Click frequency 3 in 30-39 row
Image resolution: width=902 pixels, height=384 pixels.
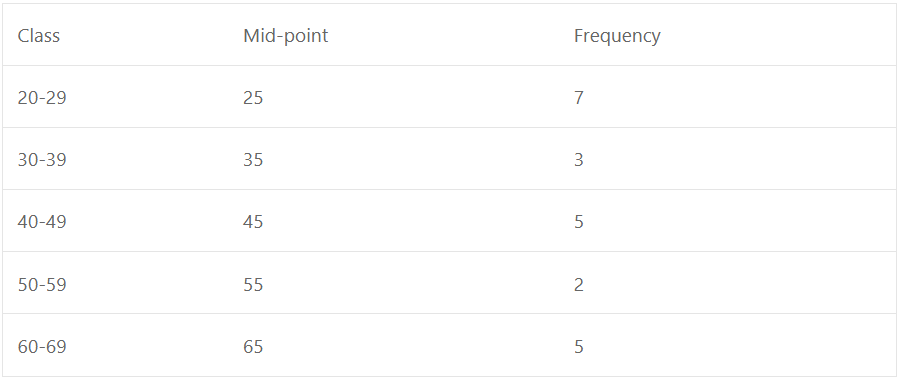point(579,160)
